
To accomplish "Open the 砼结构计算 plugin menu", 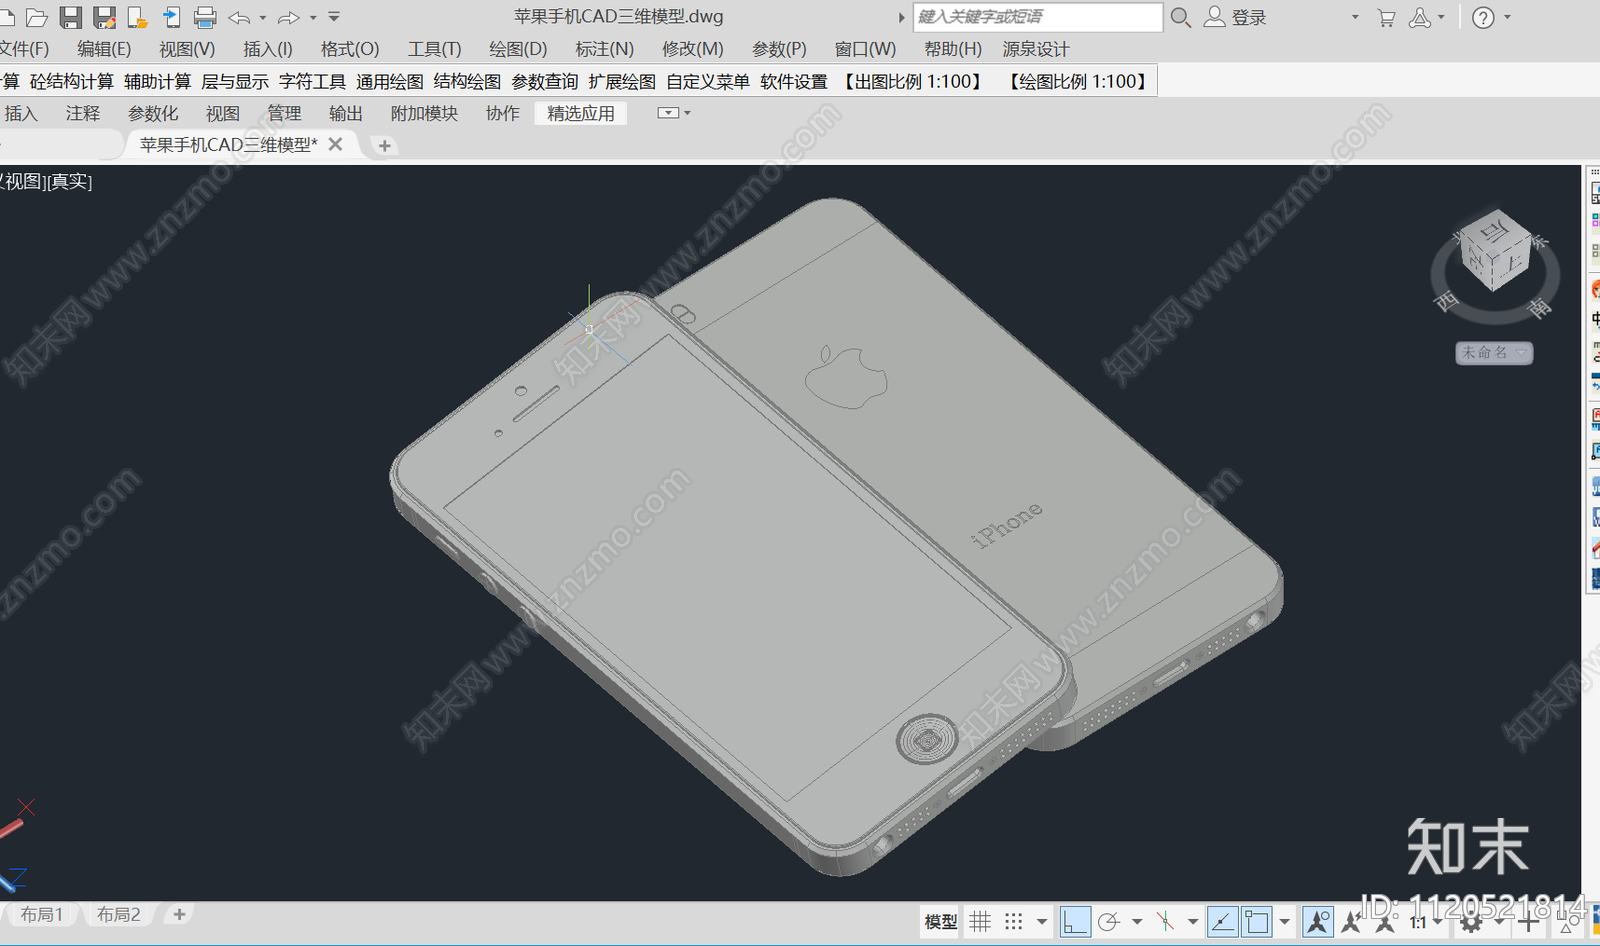I will (72, 82).
